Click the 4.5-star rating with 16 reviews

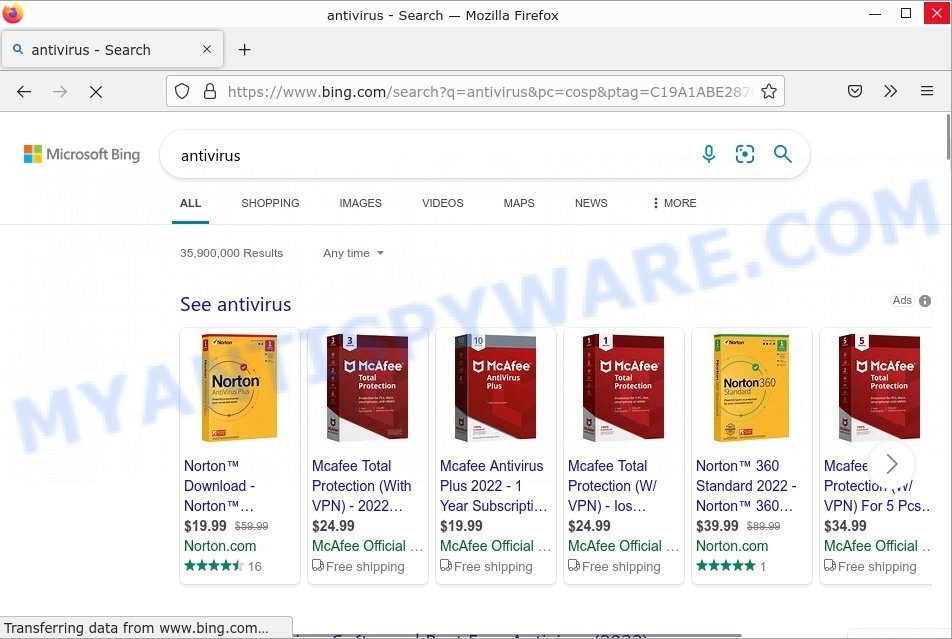point(223,566)
